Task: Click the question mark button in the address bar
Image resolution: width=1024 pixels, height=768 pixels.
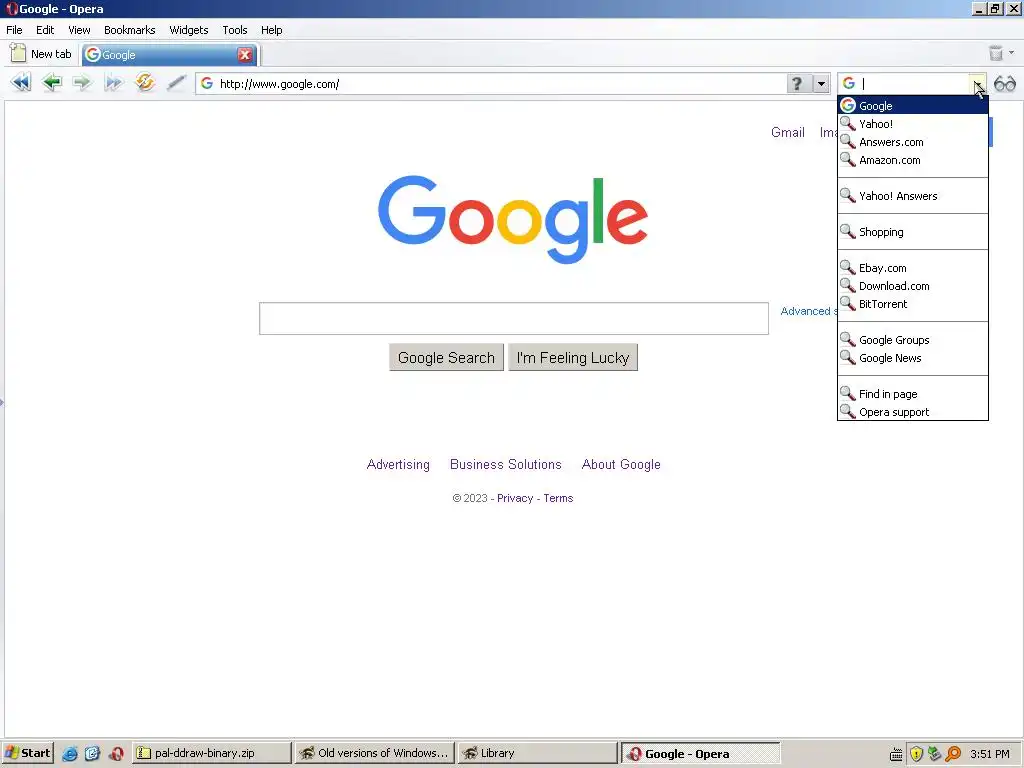Action: (x=797, y=84)
